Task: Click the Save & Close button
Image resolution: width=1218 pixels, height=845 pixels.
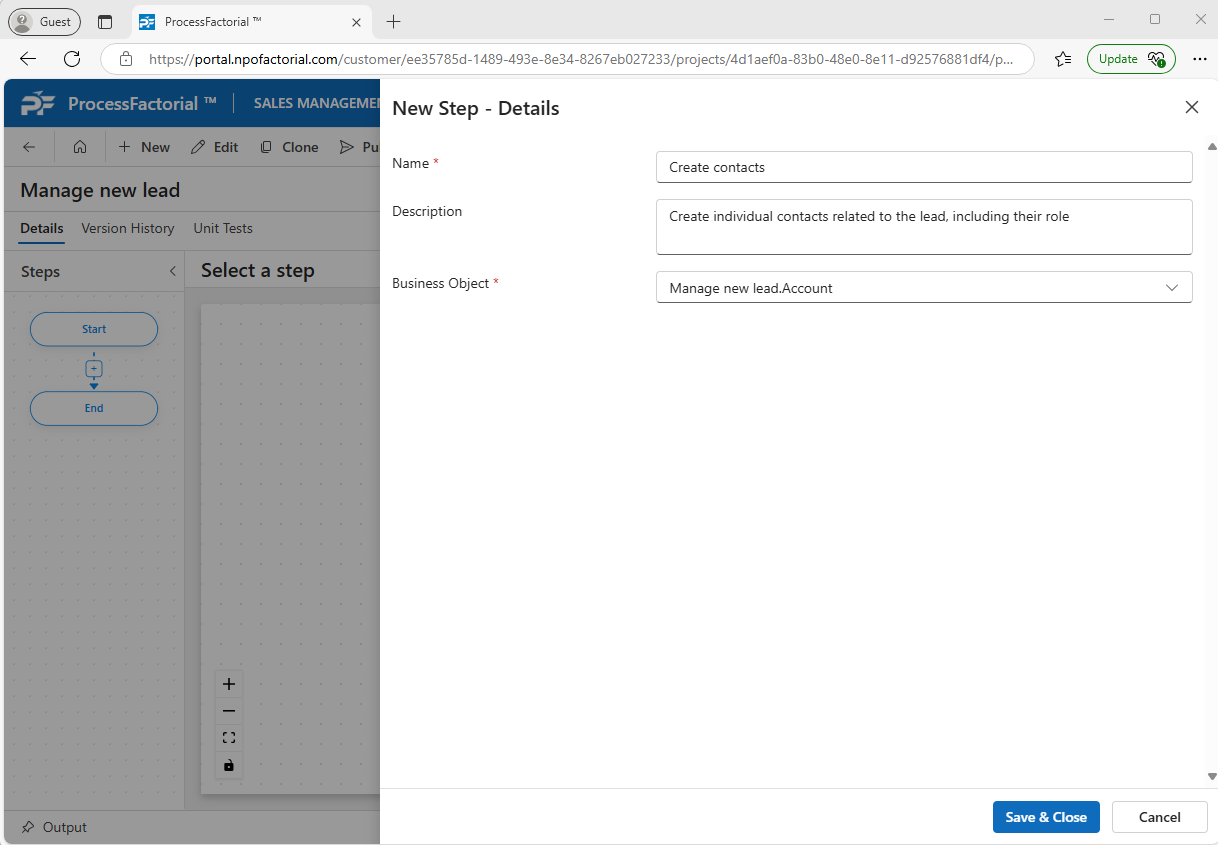Action: [1046, 817]
